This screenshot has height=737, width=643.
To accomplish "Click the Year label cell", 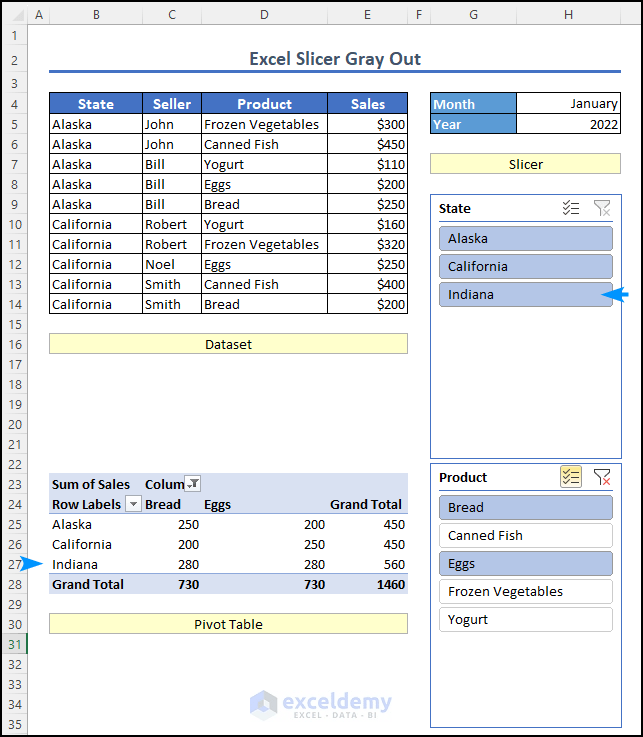I will (x=473, y=124).
